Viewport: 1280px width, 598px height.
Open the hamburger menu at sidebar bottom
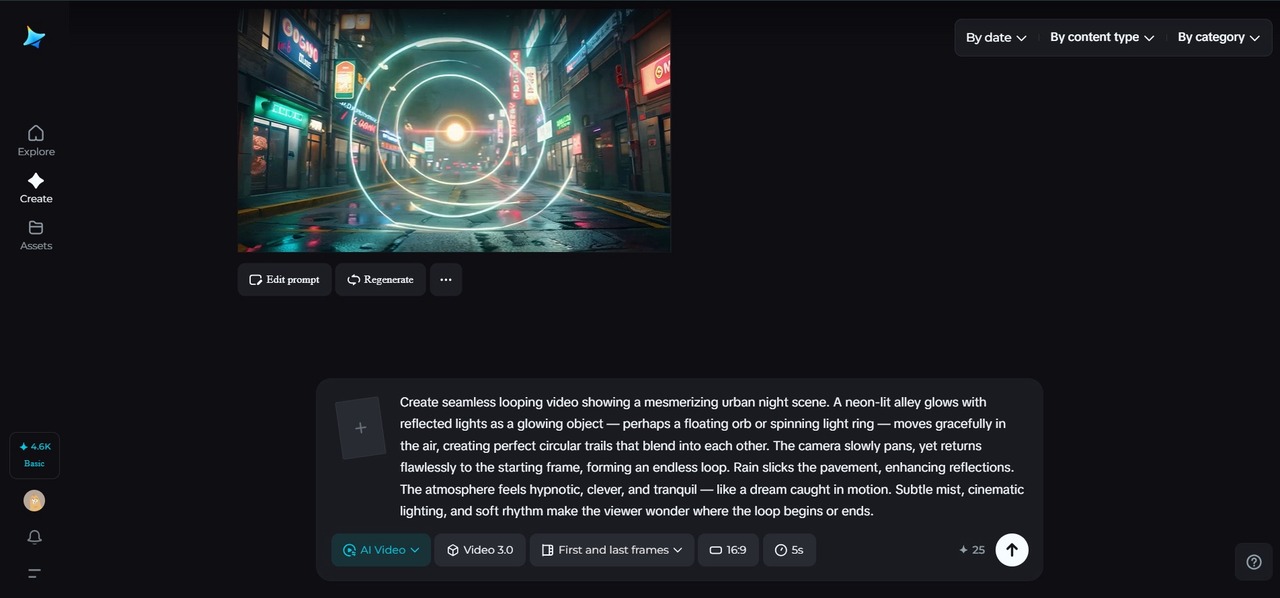pos(34,573)
